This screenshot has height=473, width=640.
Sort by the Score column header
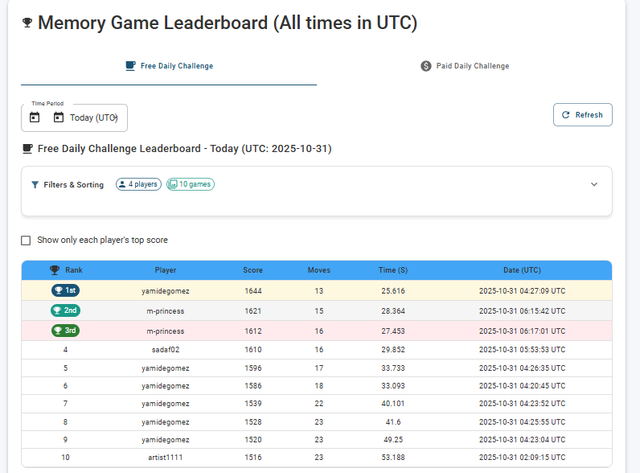(x=253, y=270)
